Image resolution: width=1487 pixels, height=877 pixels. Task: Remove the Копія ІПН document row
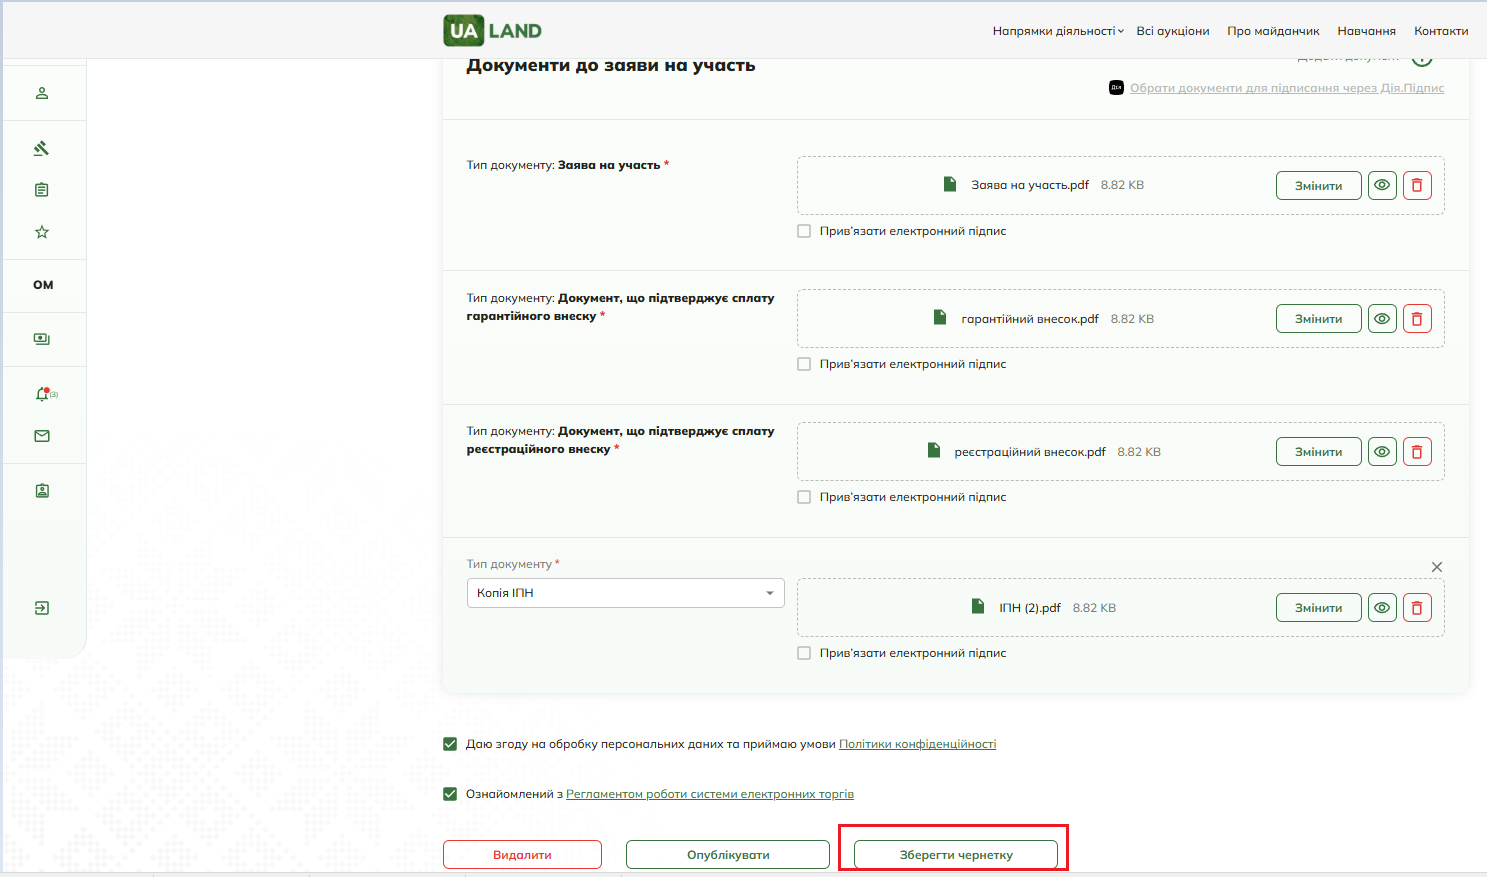(x=1437, y=567)
